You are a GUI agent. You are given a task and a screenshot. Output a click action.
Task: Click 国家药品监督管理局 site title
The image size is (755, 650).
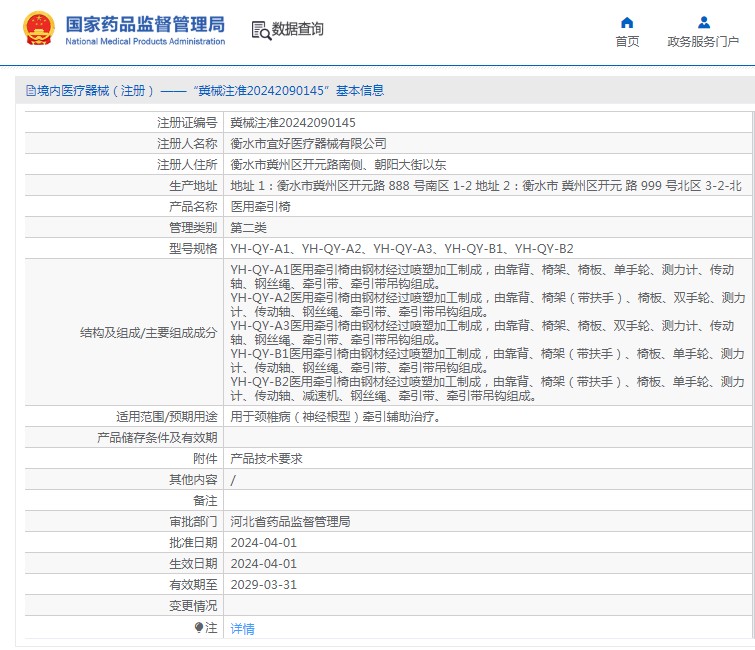(x=145, y=24)
